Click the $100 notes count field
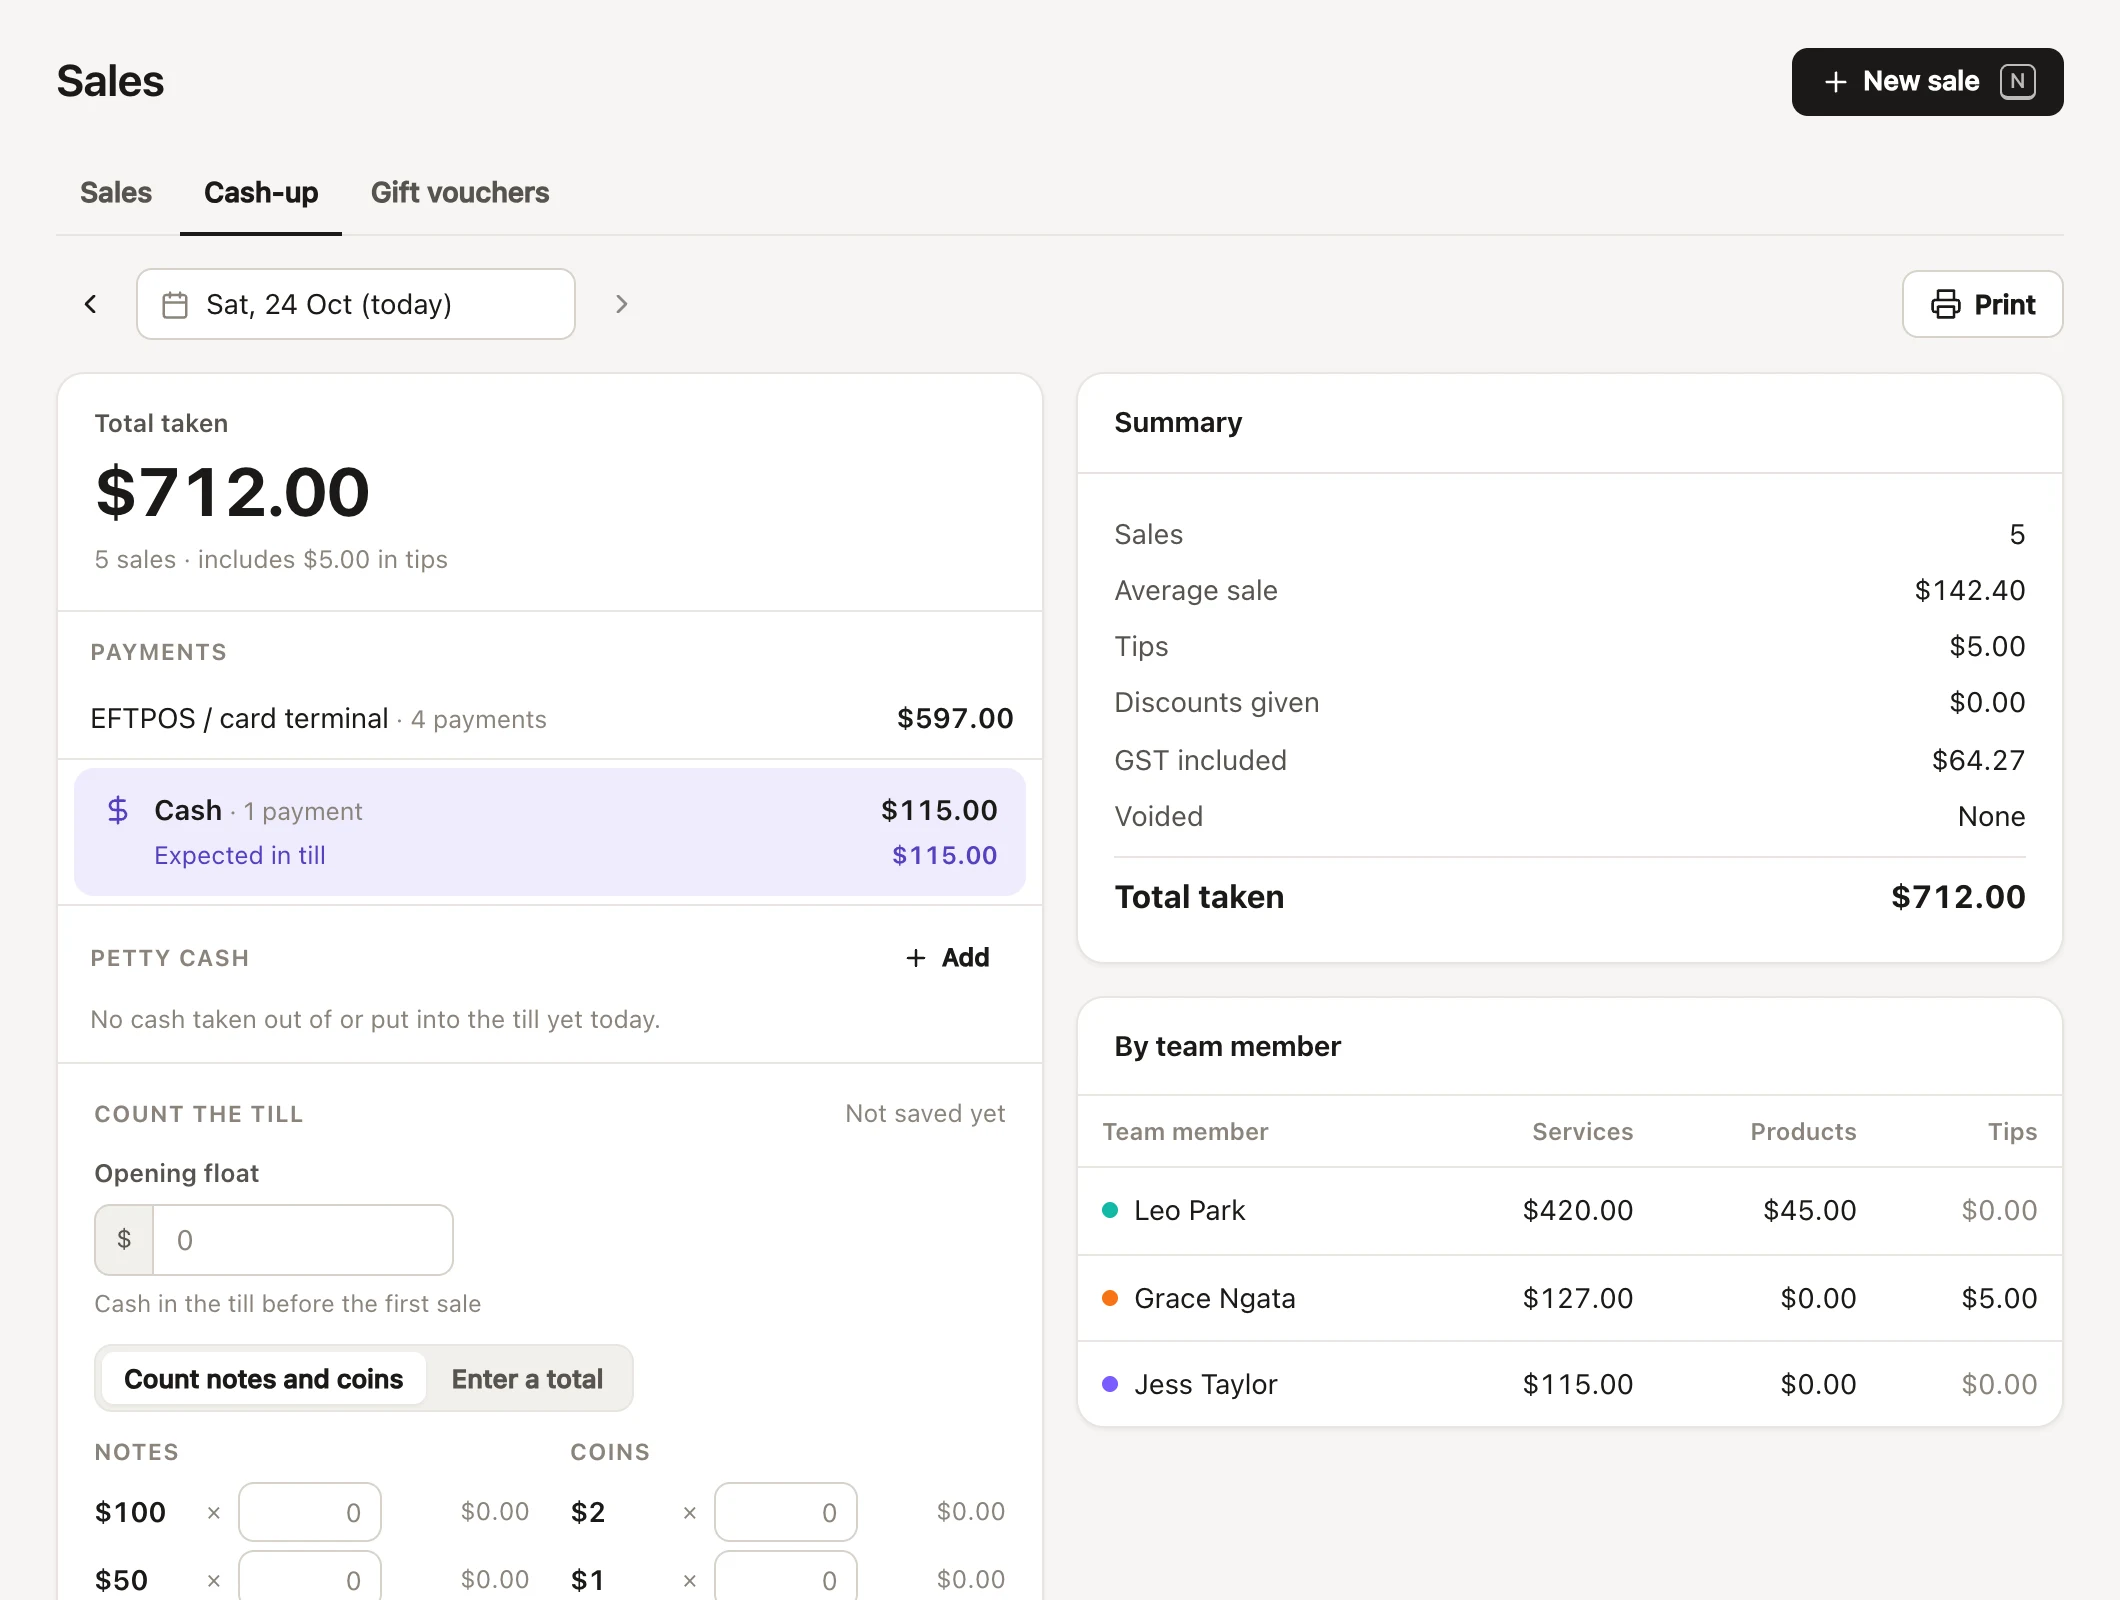This screenshot has width=2120, height=1600. [x=310, y=1512]
